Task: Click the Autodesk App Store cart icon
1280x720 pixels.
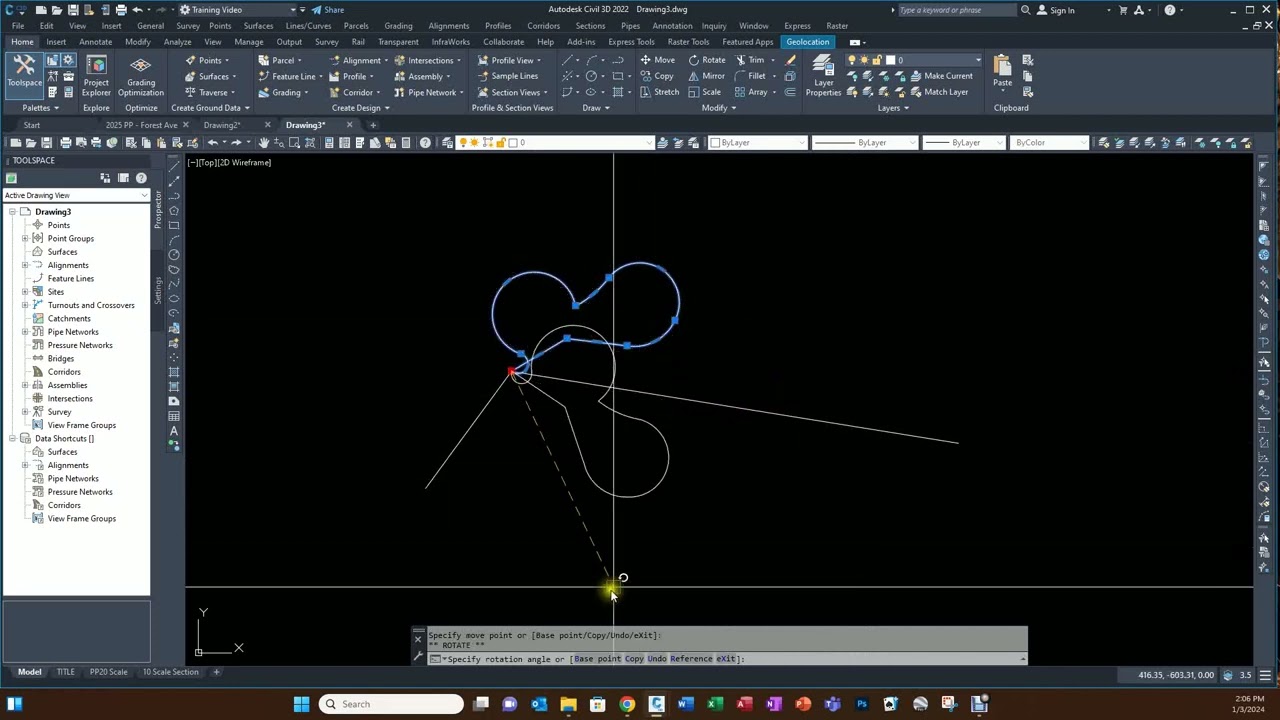Action: (1123, 10)
